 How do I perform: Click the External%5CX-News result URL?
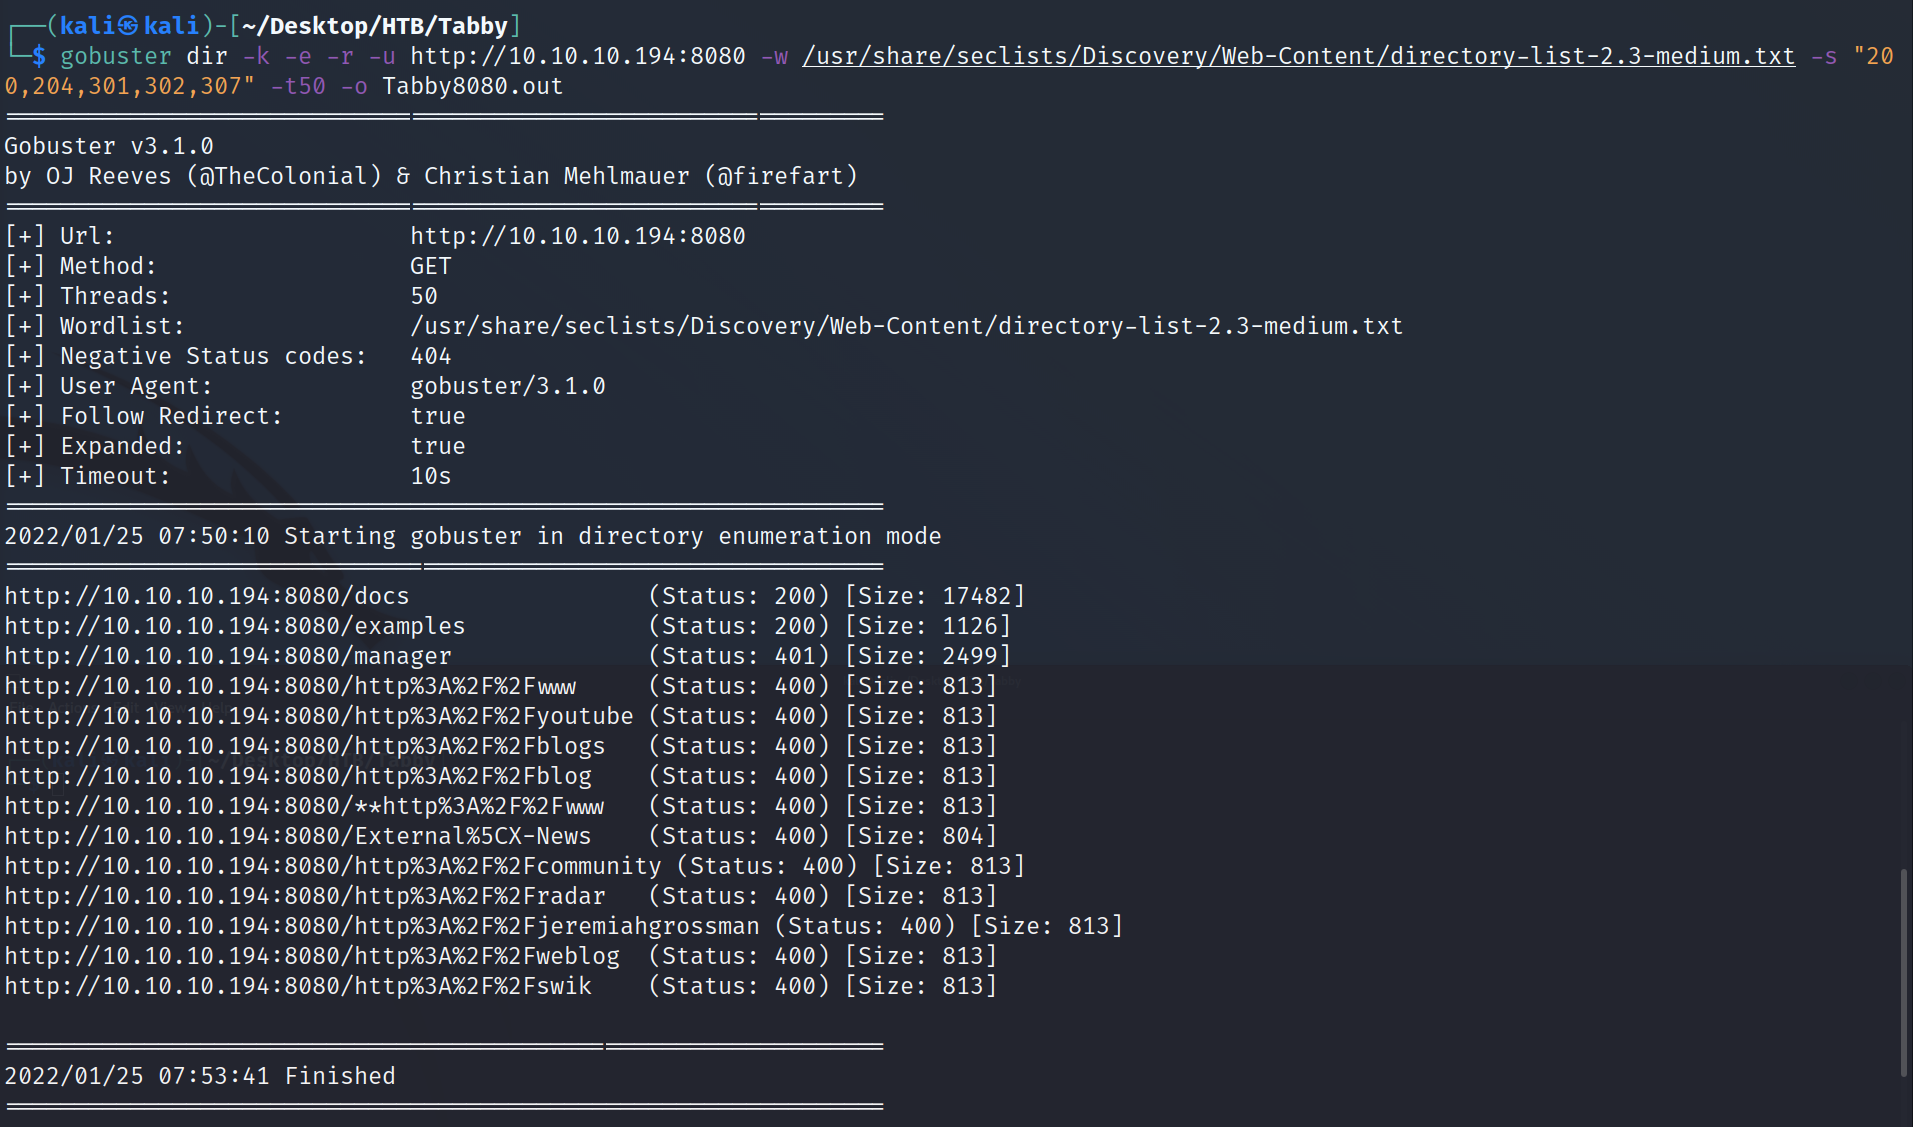(298, 836)
